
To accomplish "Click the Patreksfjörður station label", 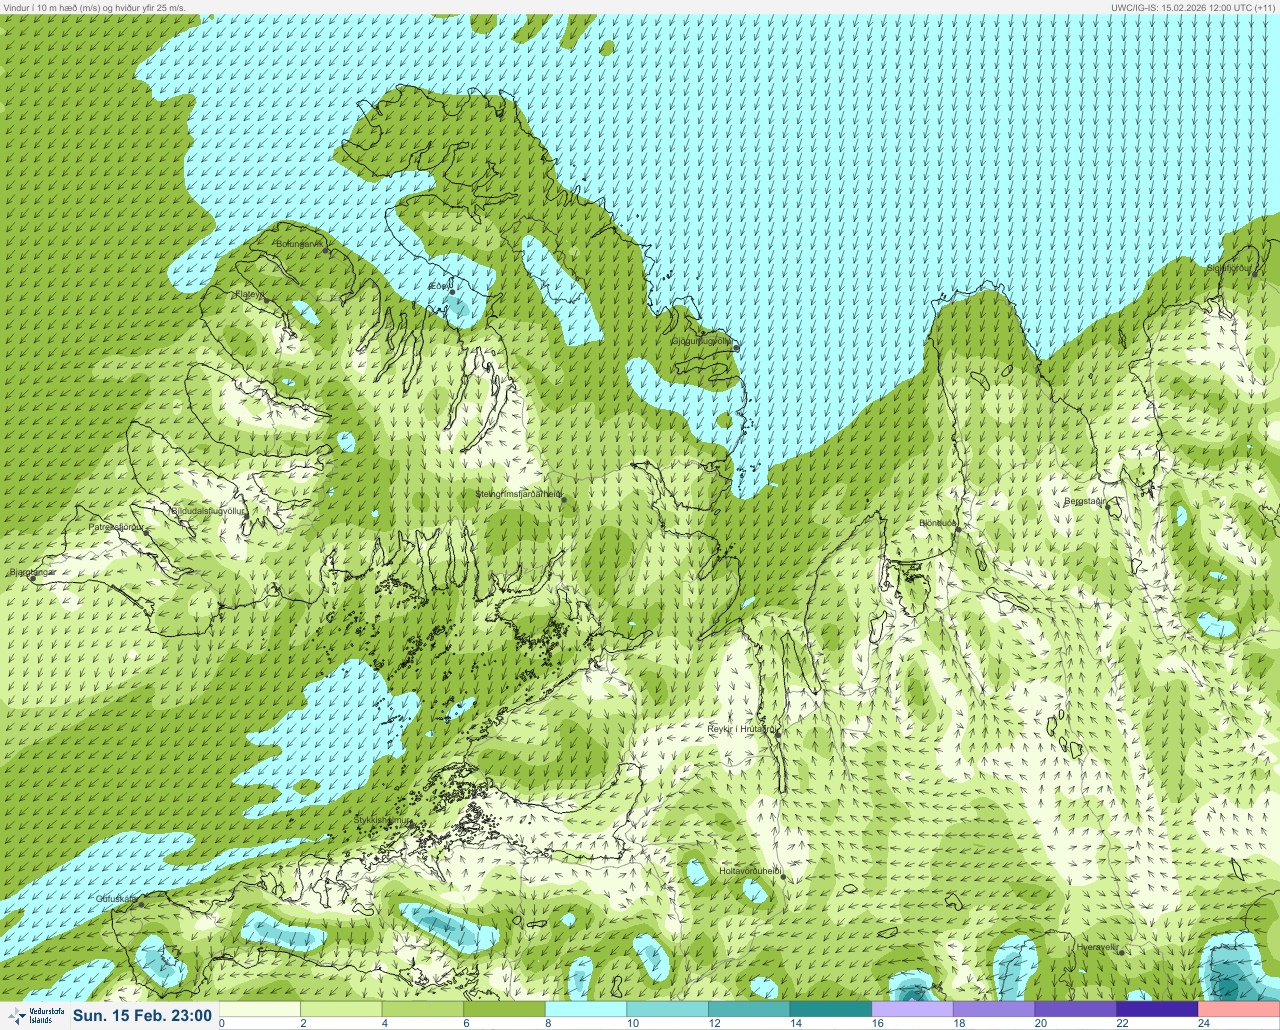I will (x=116, y=527).
